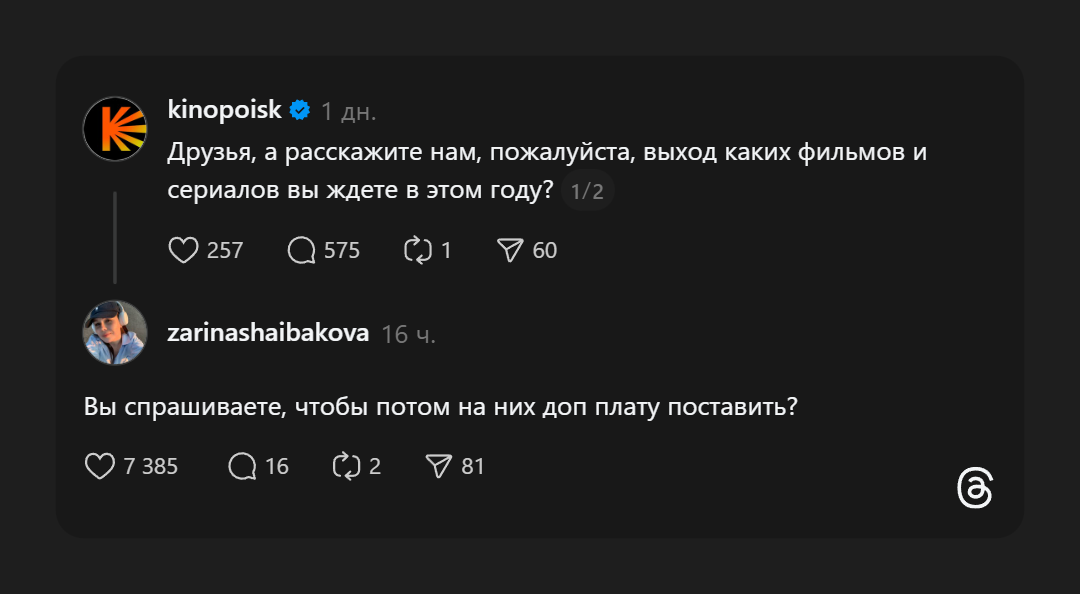Share the kinopoisk post via send icon
1080x594 pixels.
511,249
